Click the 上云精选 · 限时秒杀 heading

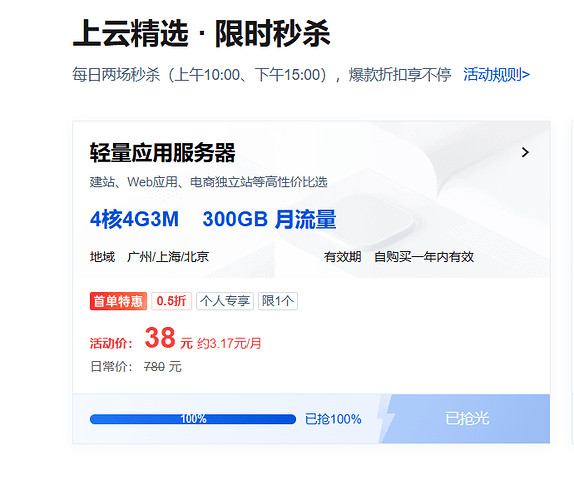(x=202, y=33)
